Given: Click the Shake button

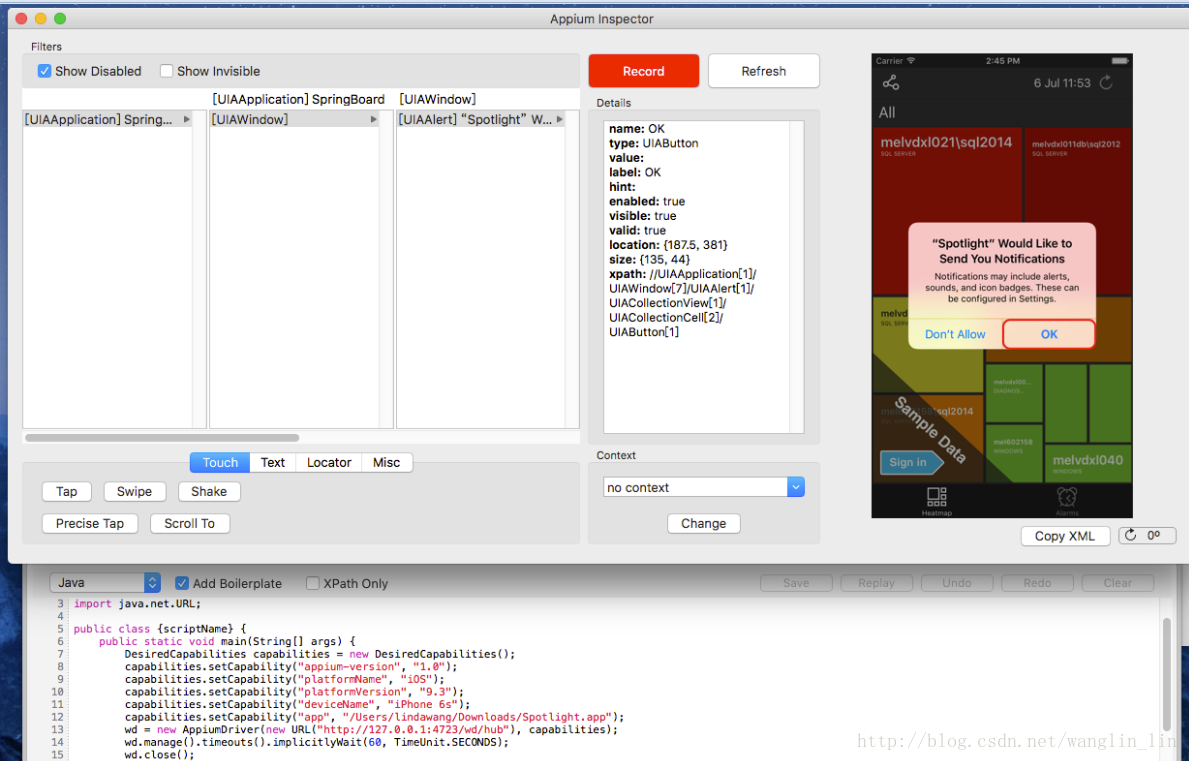Looking at the screenshot, I should pos(209,492).
